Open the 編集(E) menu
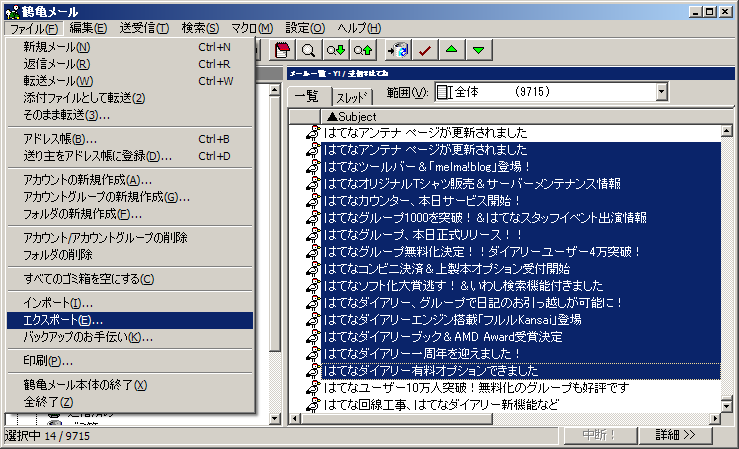Screen dimensions: 739x449 [88, 28]
